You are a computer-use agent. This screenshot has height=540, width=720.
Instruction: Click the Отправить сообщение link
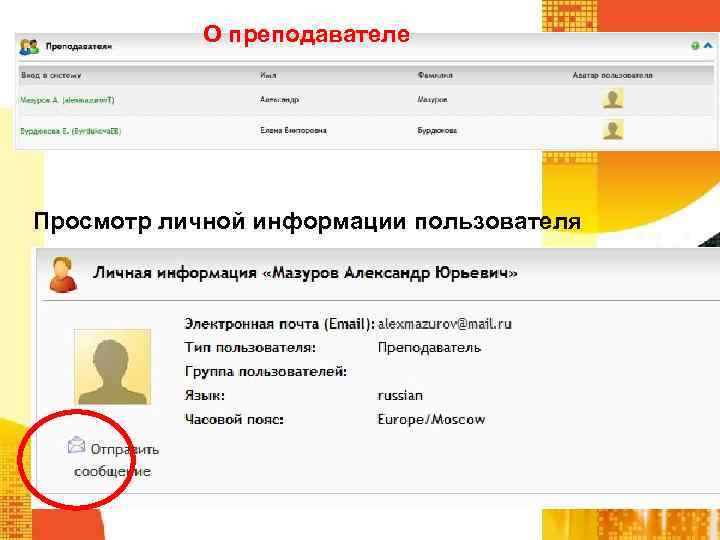[113, 460]
